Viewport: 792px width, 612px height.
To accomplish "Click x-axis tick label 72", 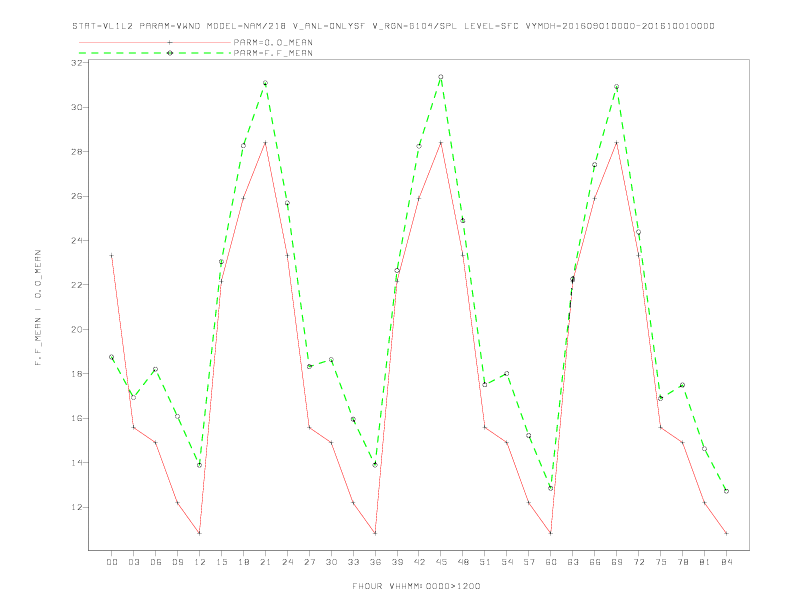I will pos(638,562).
